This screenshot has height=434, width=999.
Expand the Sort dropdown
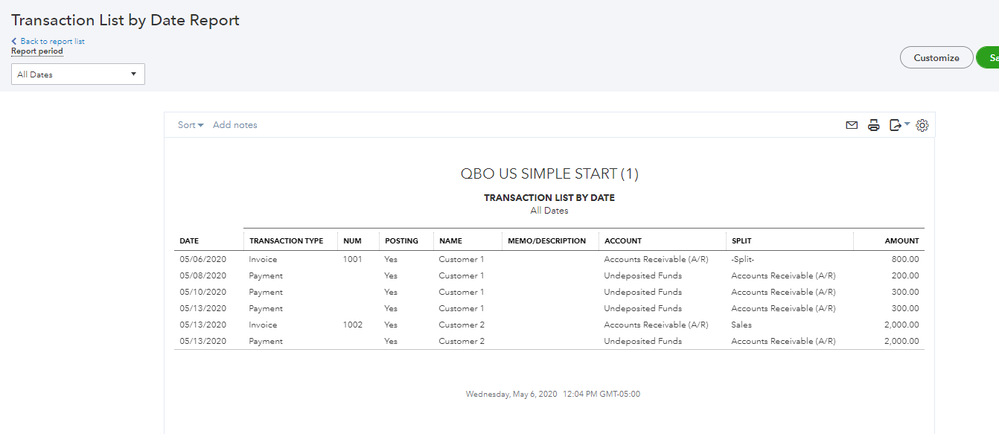click(190, 125)
